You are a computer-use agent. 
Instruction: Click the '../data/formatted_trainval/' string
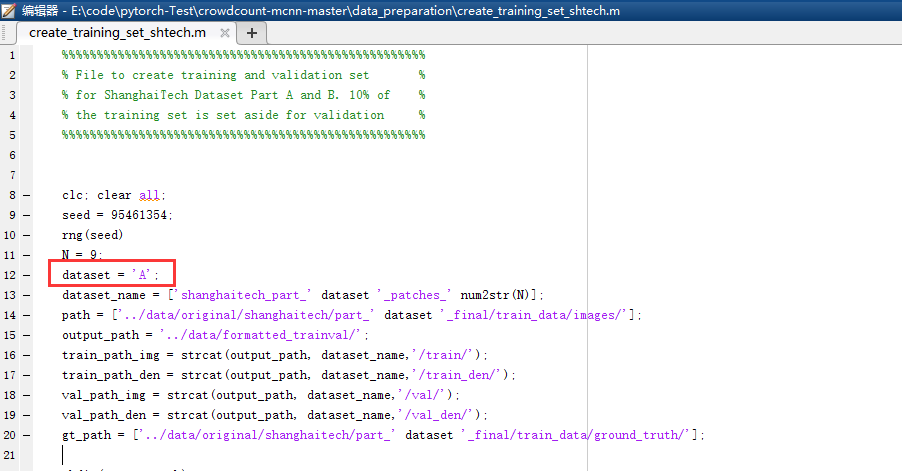pyautogui.click(x=262, y=335)
